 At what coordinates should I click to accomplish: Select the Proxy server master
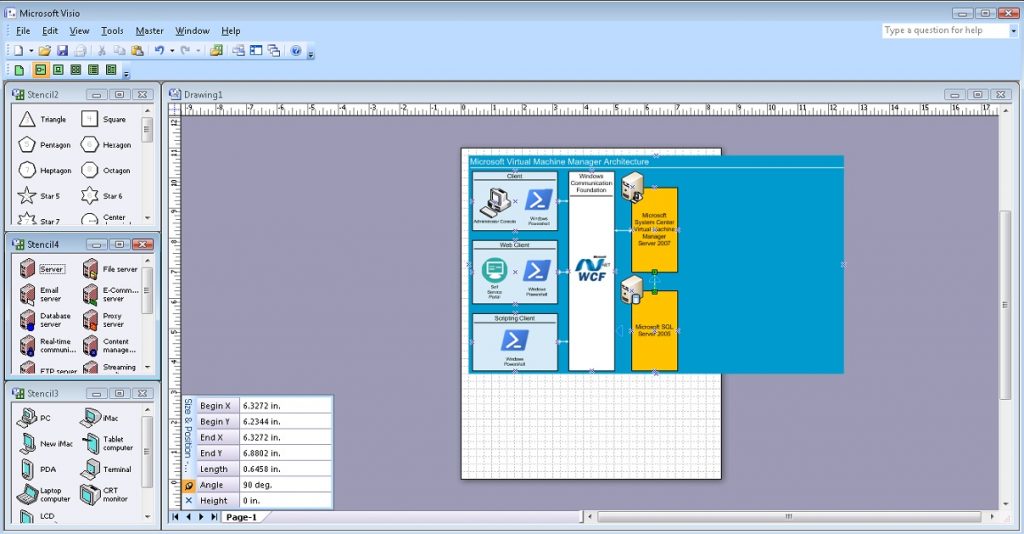[103, 320]
